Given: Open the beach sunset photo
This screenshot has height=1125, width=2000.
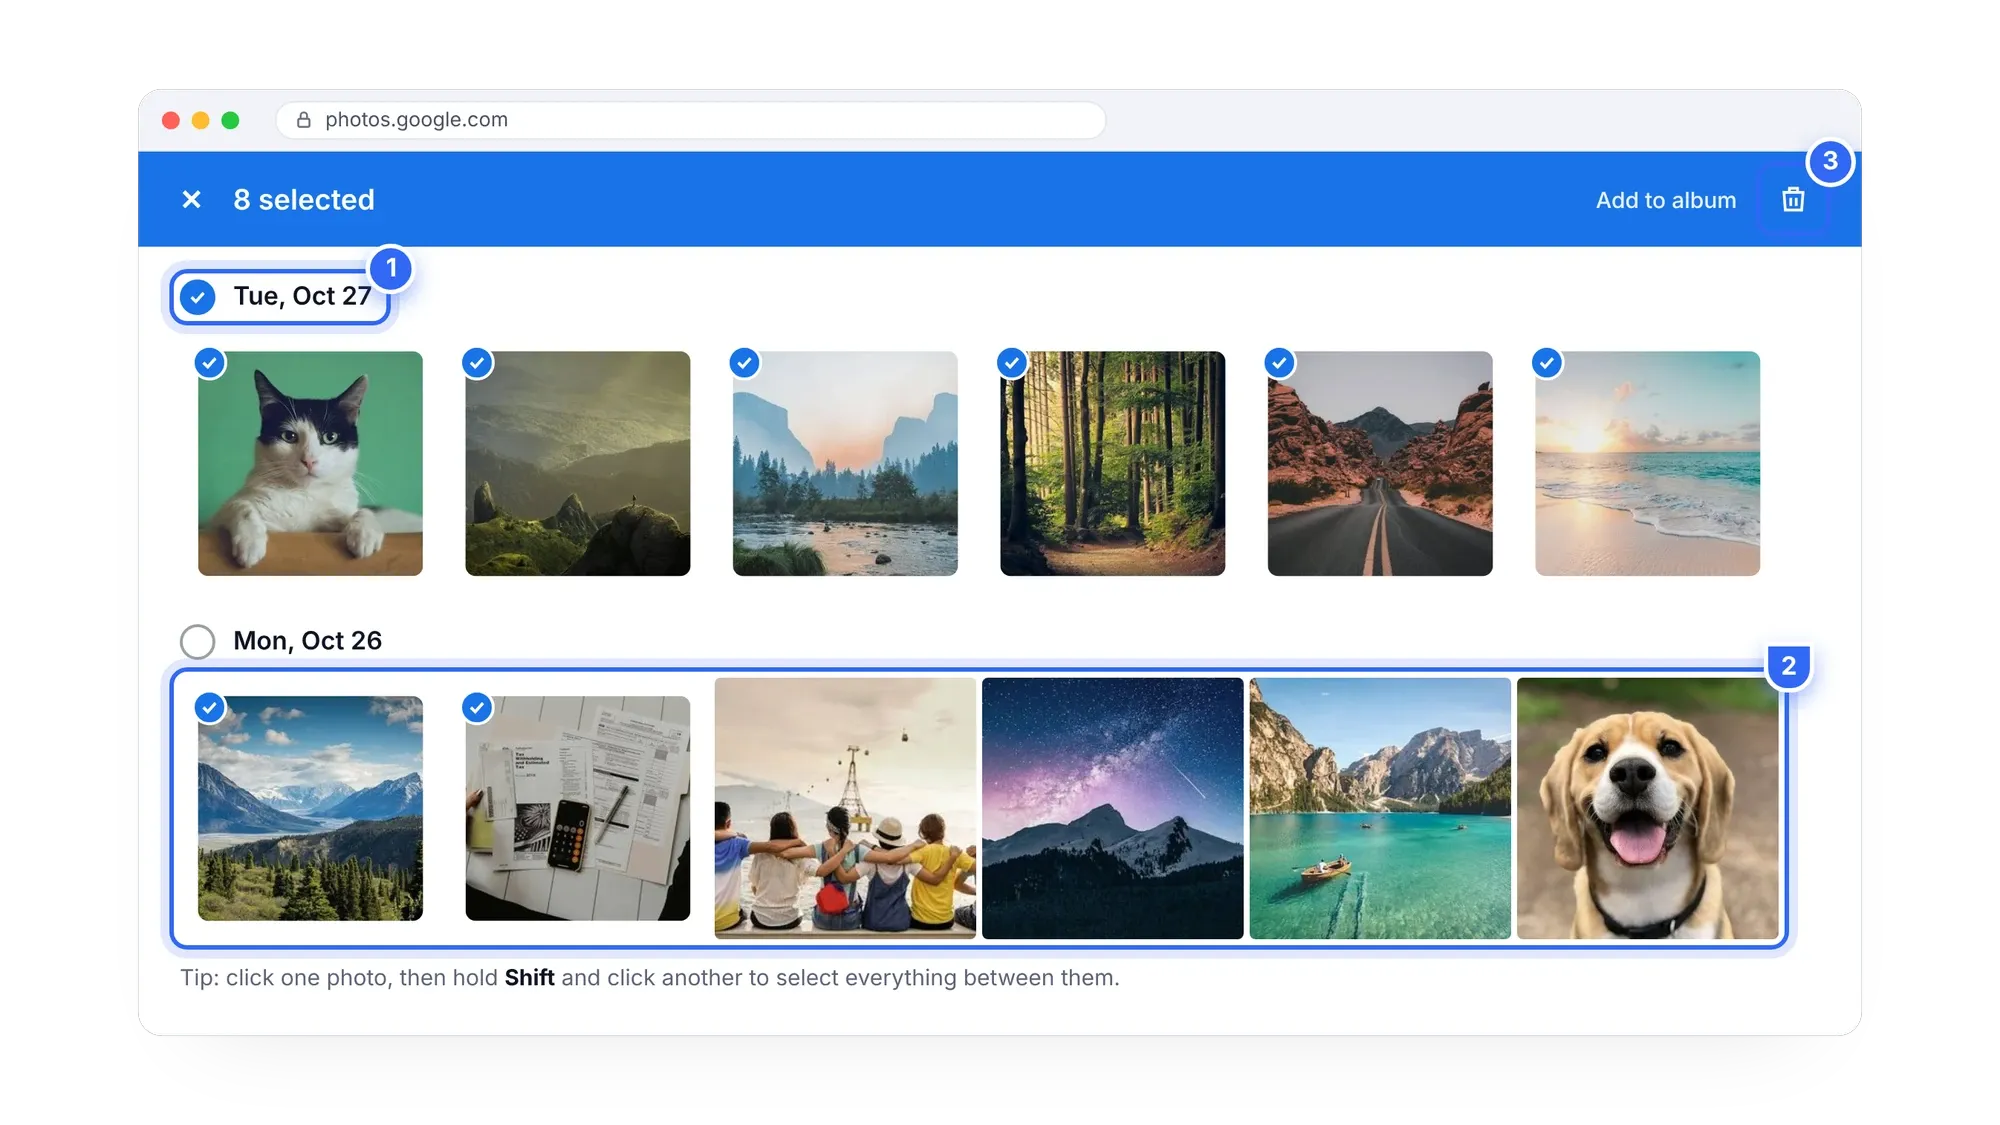Looking at the screenshot, I should coord(1647,463).
